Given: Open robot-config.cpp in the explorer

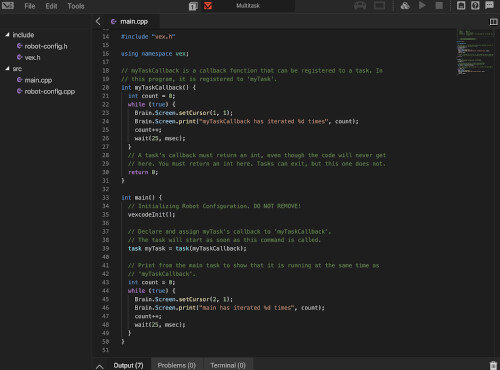Looking at the screenshot, I should [50, 91].
